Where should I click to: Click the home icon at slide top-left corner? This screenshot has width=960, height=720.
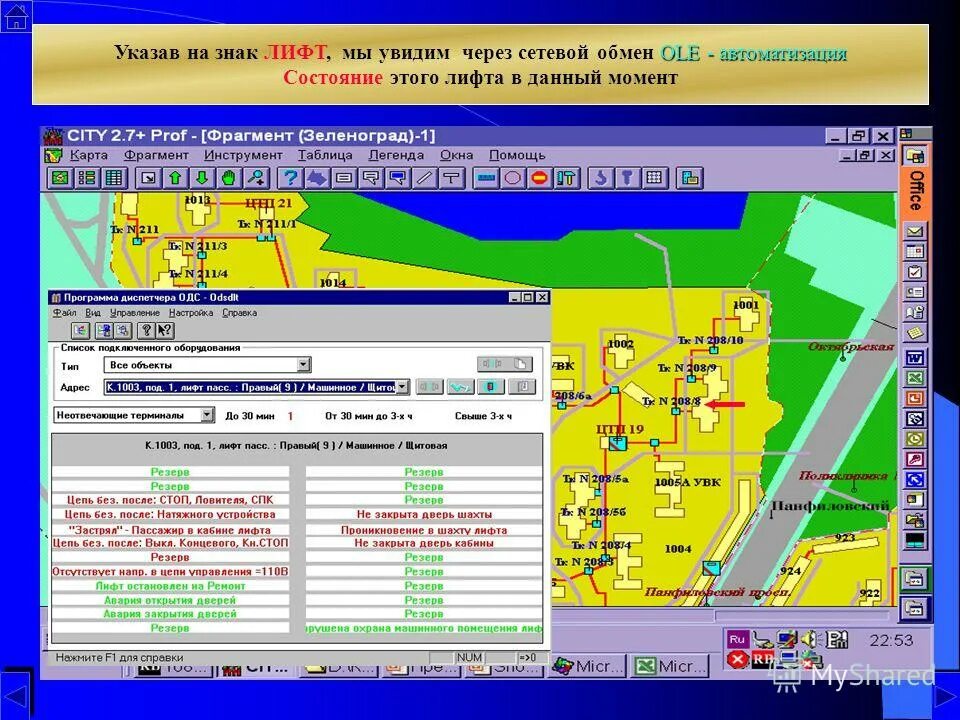coord(15,17)
